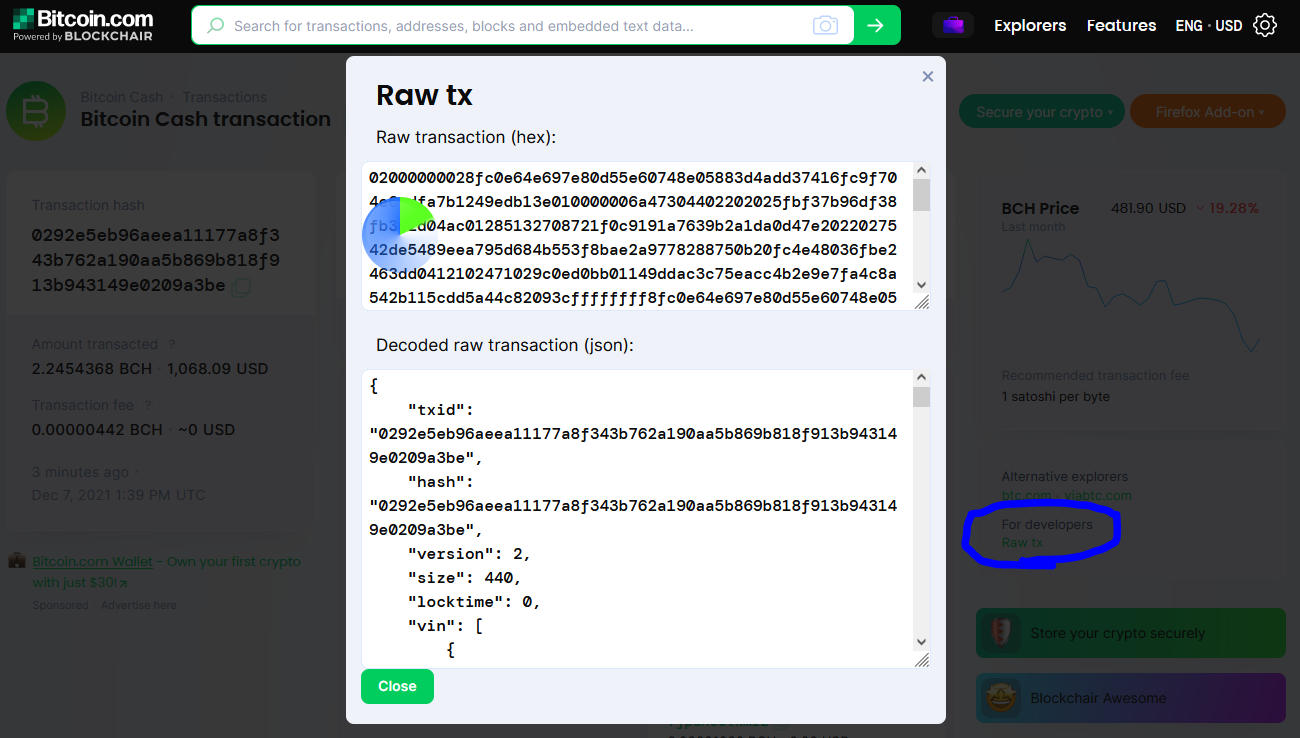Screen dimensions: 1300x738
Task: Click the Advertise here link
Action: click(138, 605)
